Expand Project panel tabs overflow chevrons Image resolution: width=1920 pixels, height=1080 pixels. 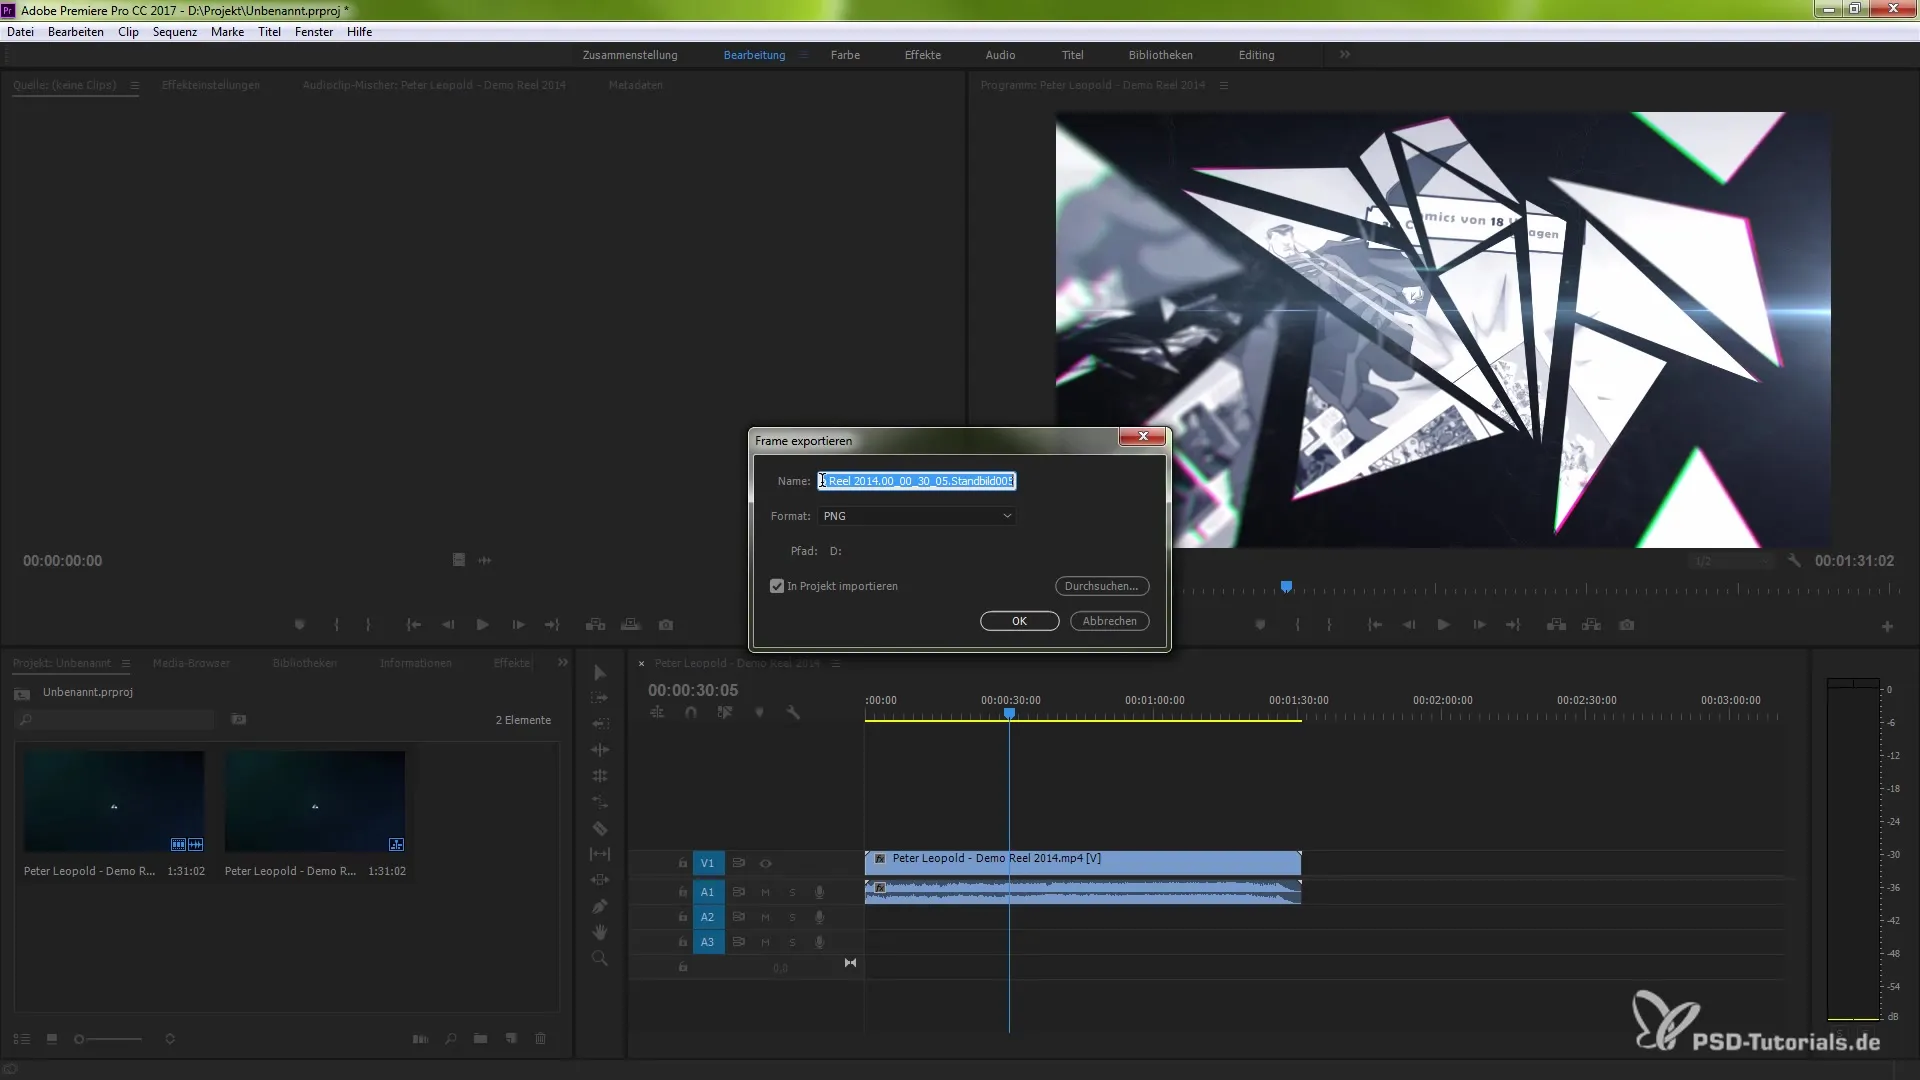pyautogui.click(x=563, y=663)
